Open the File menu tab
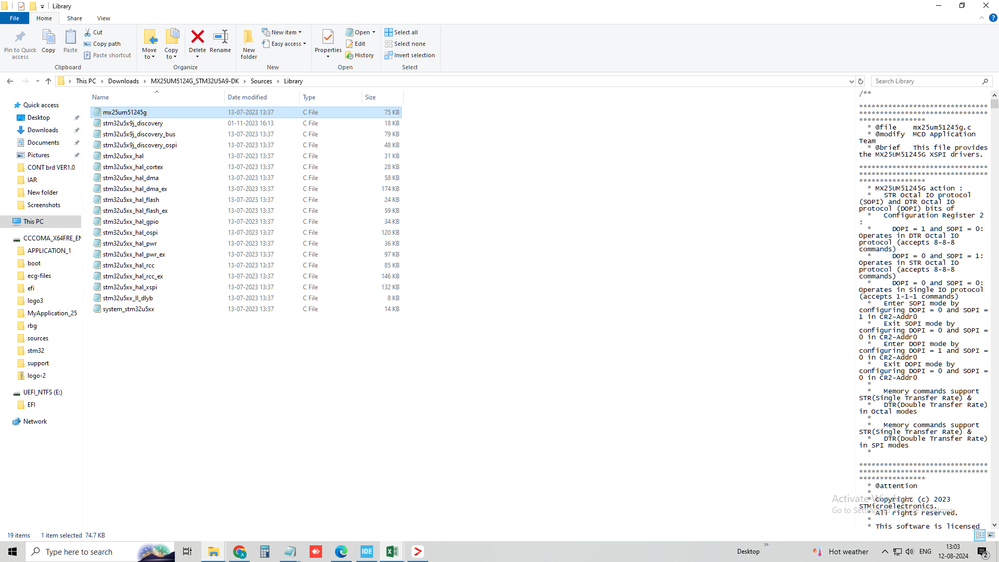The width and height of the screenshot is (999, 562). pyautogui.click(x=14, y=18)
